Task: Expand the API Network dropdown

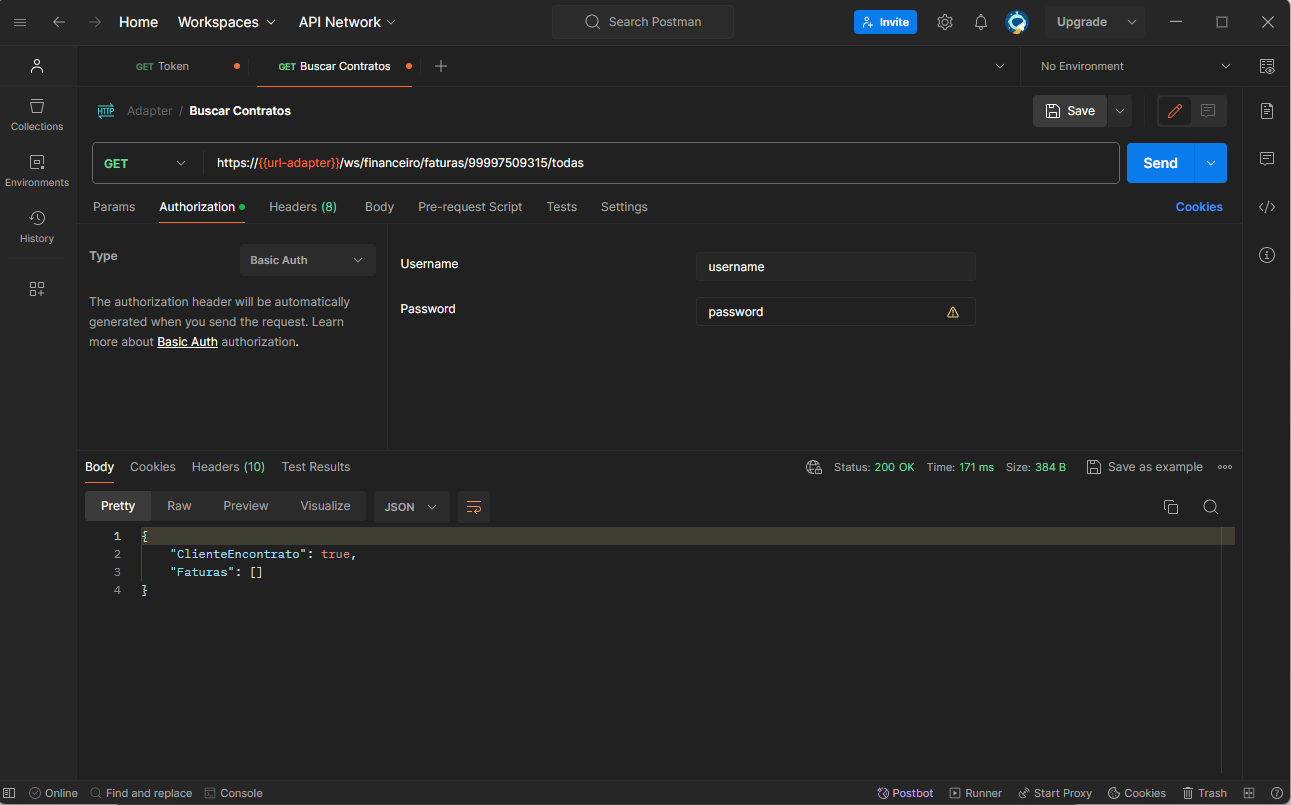Action: (x=347, y=22)
